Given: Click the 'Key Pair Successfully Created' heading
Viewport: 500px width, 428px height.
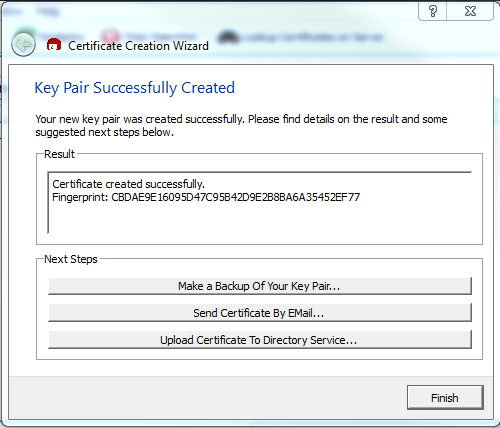Looking at the screenshot, I should [x=135, y=88].
